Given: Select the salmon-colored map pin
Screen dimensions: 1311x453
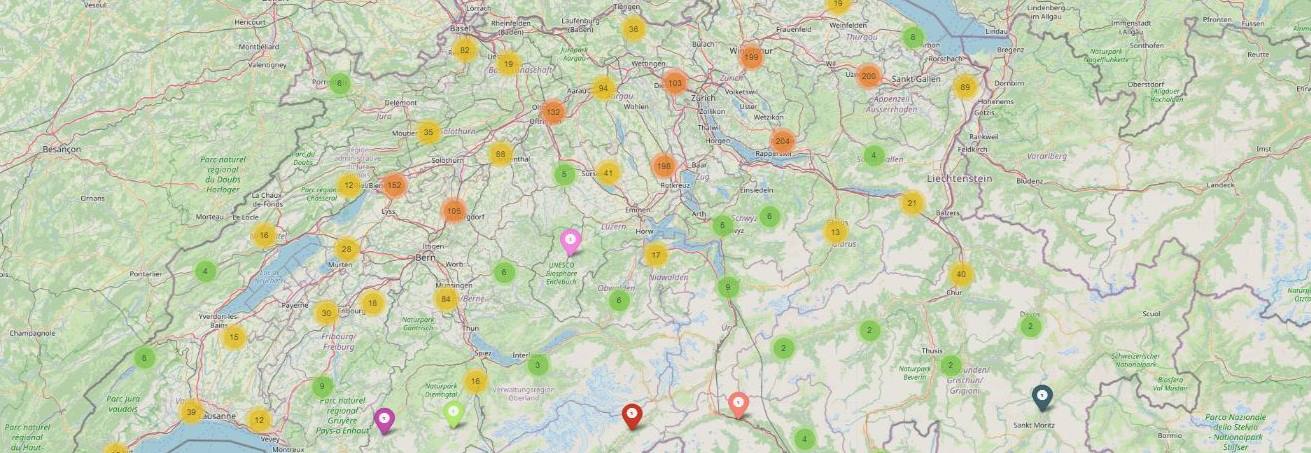Looking at the screenshot, I should [x=738, y=405].
